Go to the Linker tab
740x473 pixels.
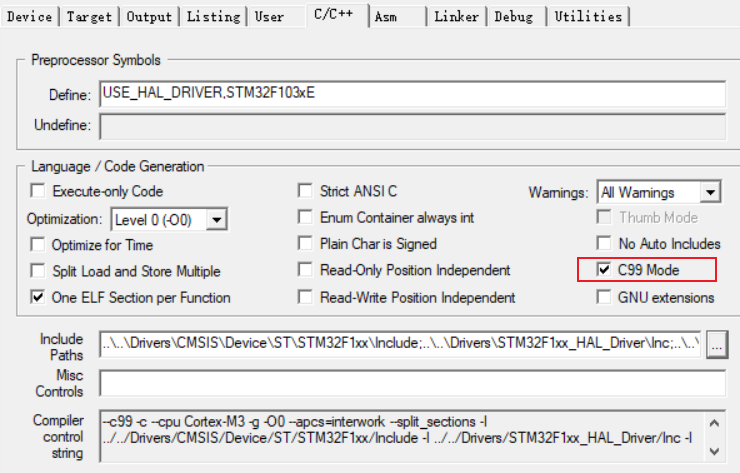pos(456,16)
